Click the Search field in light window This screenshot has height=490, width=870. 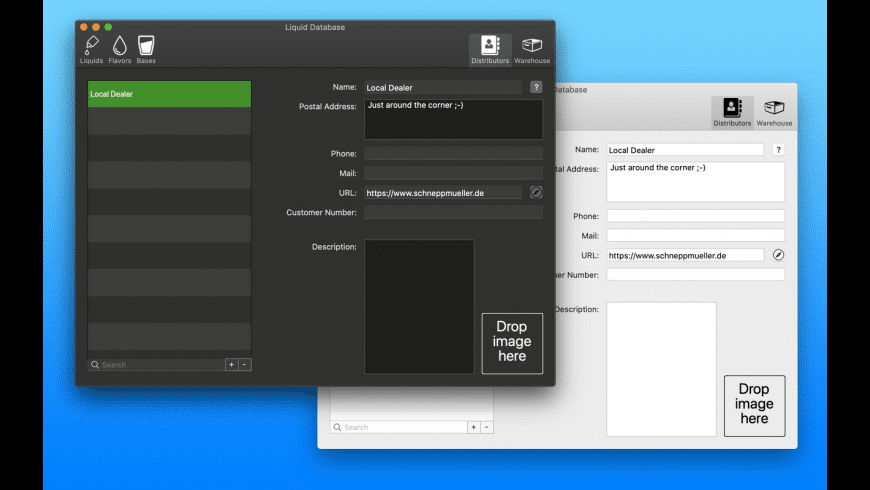tap(399, 427)
